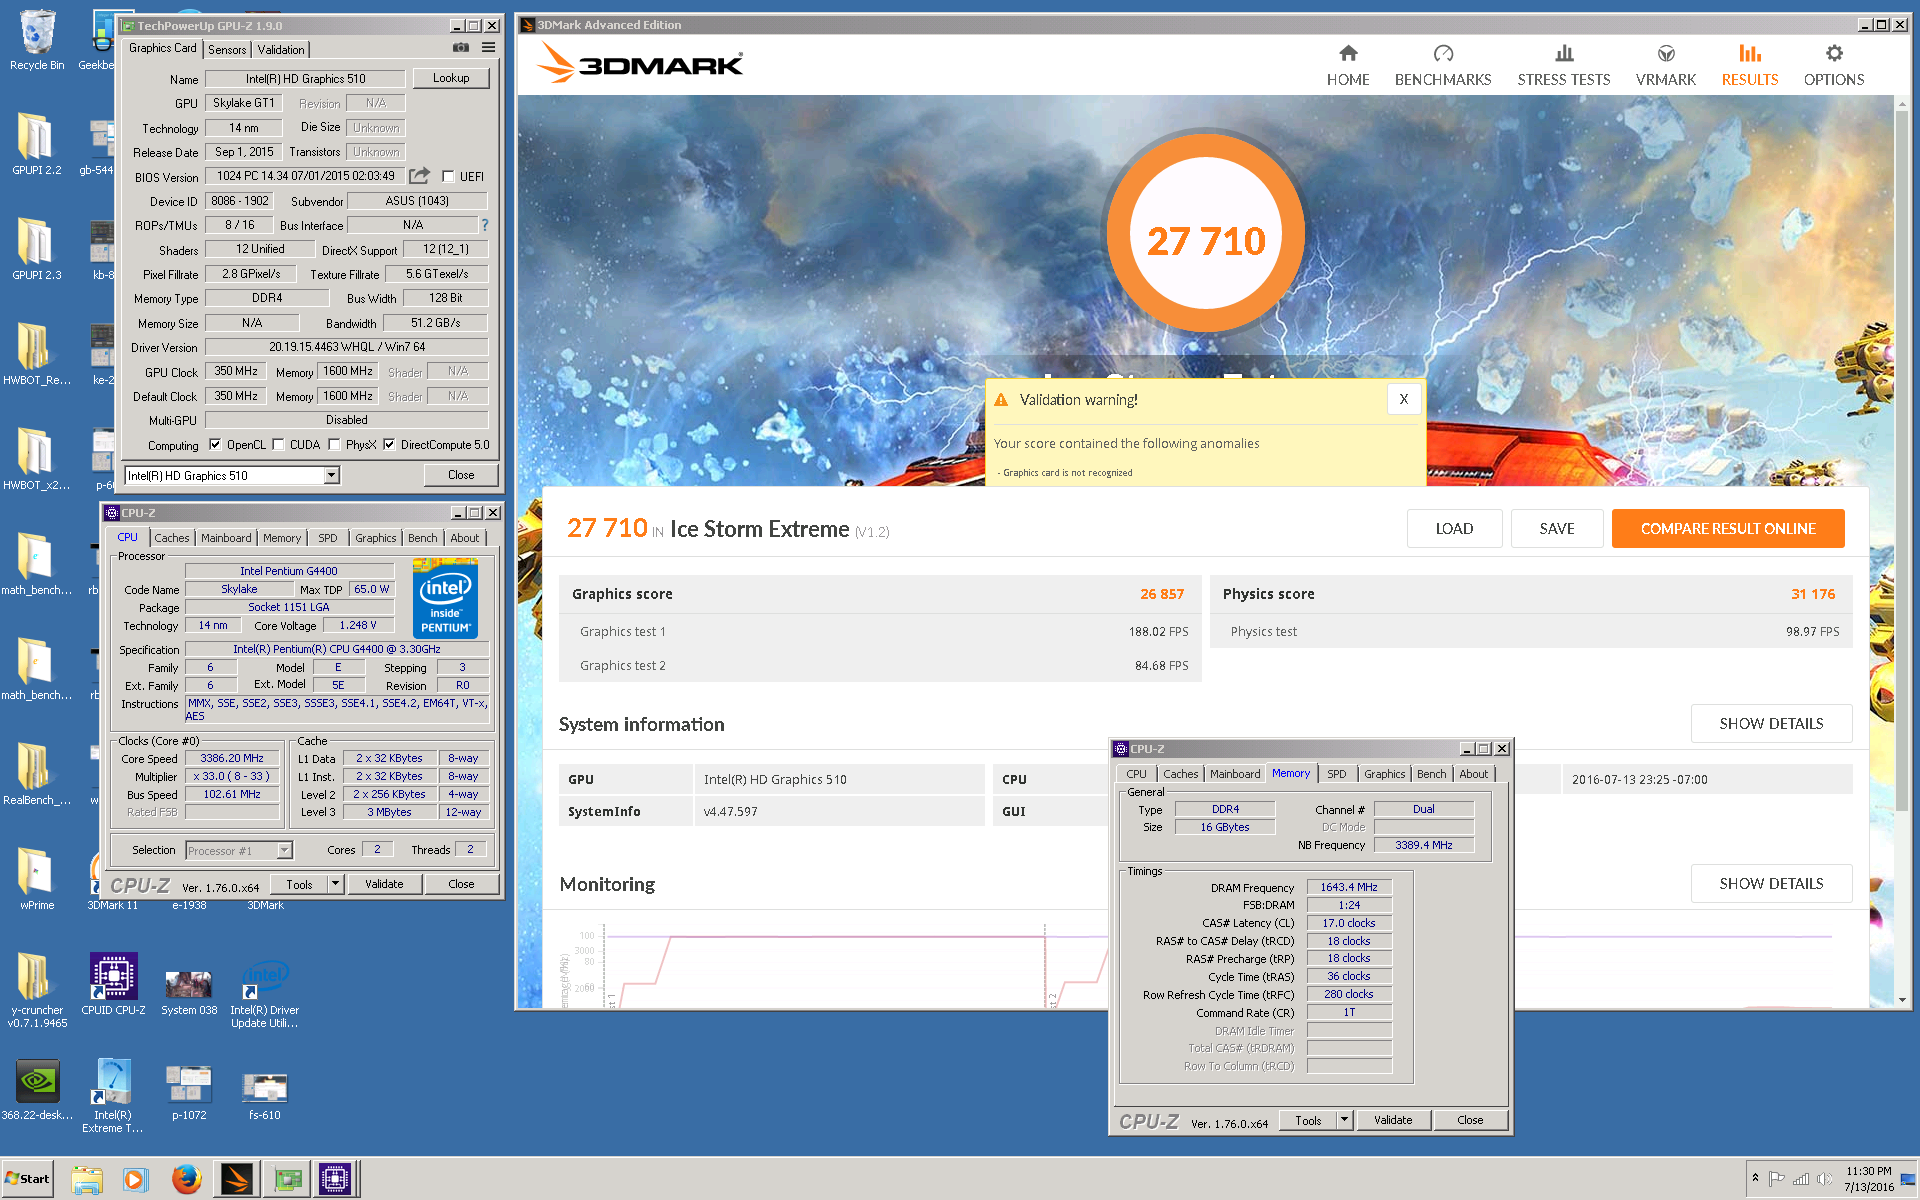
Task: Open fs-610 screenshot file on desktop
Action: 264,1095
